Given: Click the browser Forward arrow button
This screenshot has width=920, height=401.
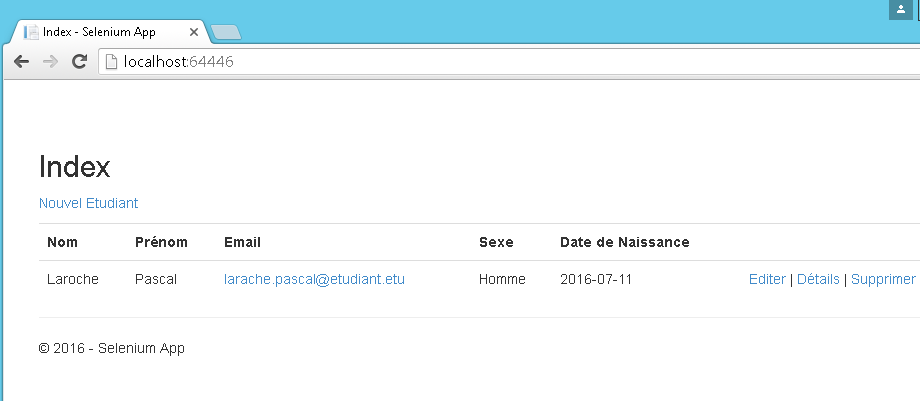Looking at the screenshot, I should (50, 61).
